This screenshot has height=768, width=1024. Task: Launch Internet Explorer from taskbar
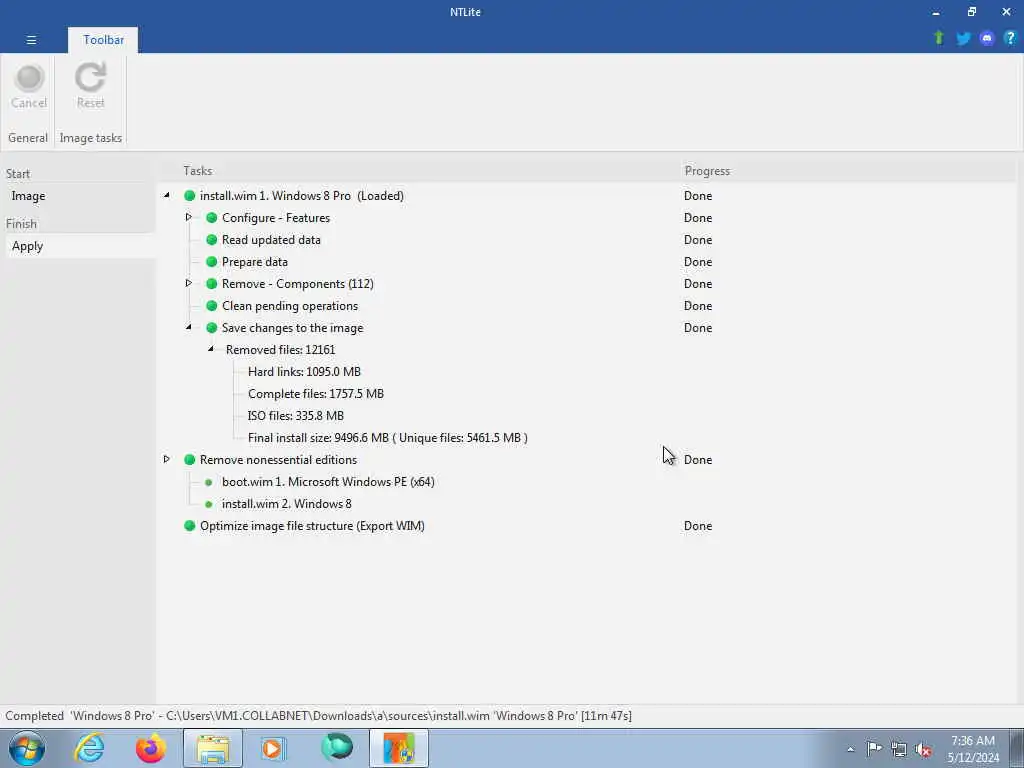click(89, 748)
